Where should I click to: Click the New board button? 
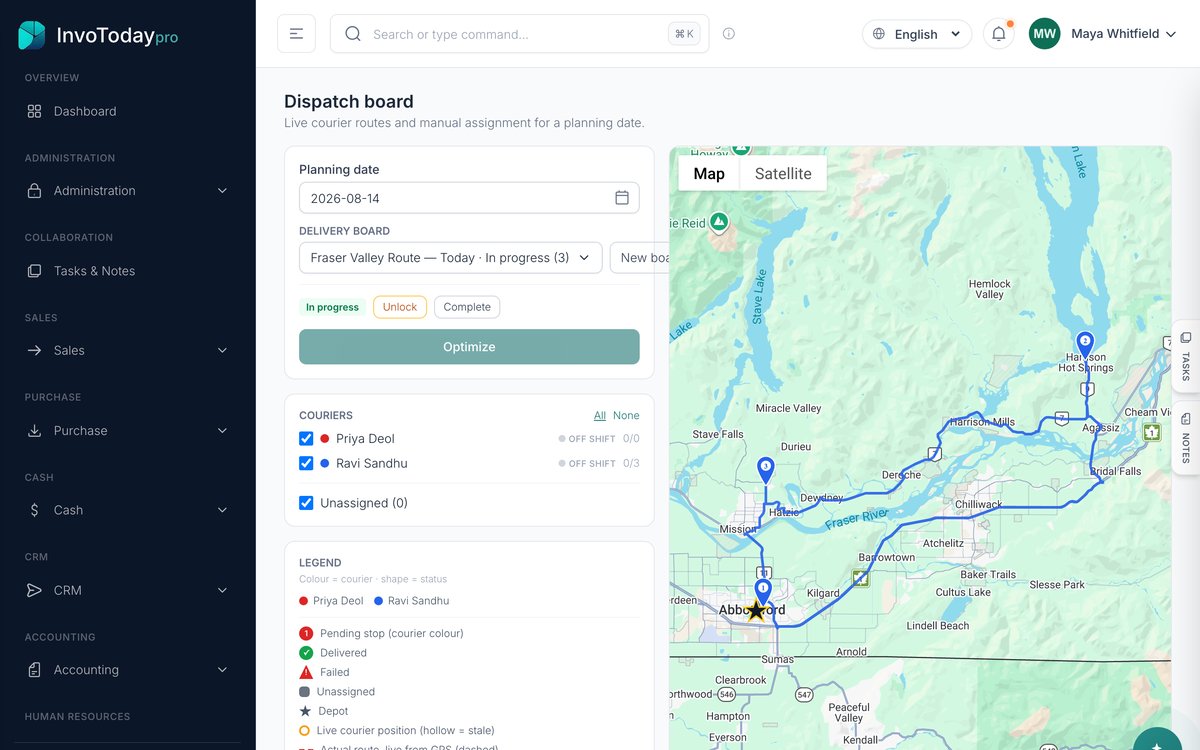pos(640,258)
